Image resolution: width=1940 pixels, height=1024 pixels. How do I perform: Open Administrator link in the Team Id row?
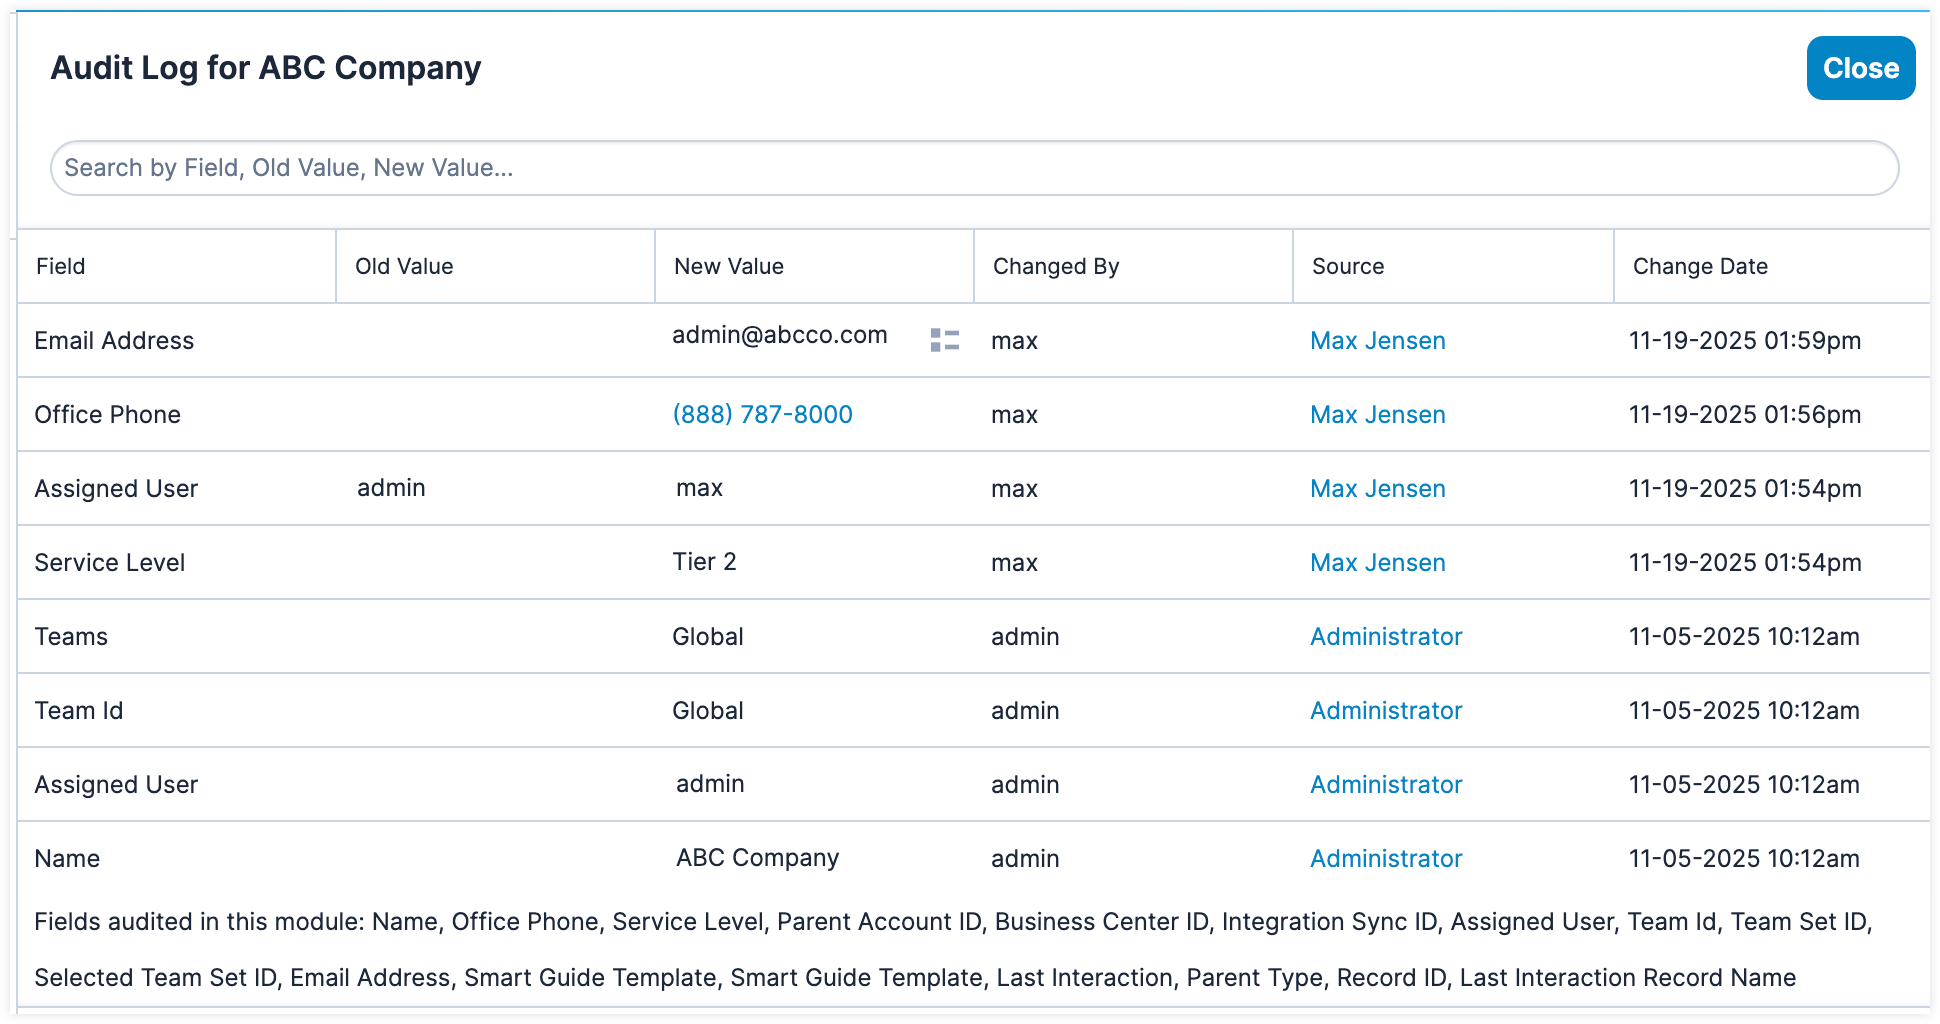[1385, 711]
